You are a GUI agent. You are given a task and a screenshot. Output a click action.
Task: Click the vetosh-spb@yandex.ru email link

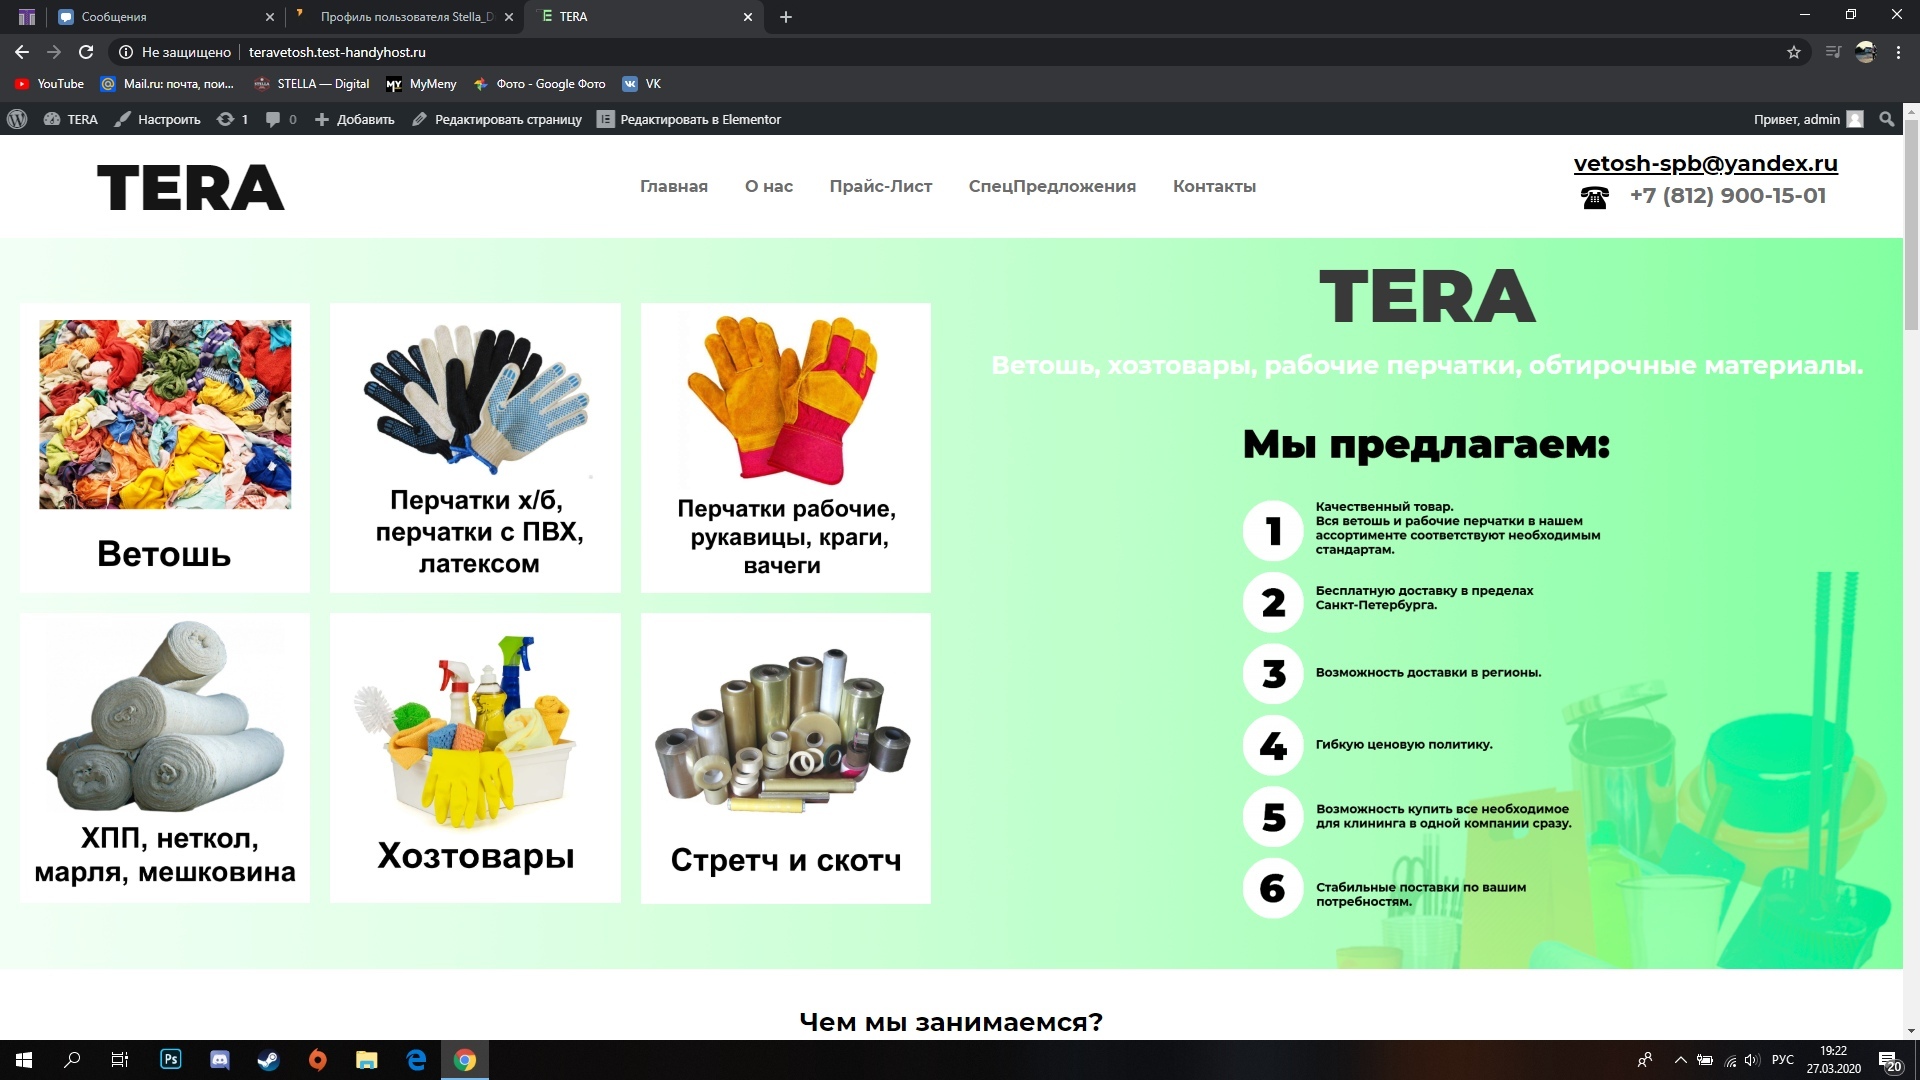[1705, 163]
